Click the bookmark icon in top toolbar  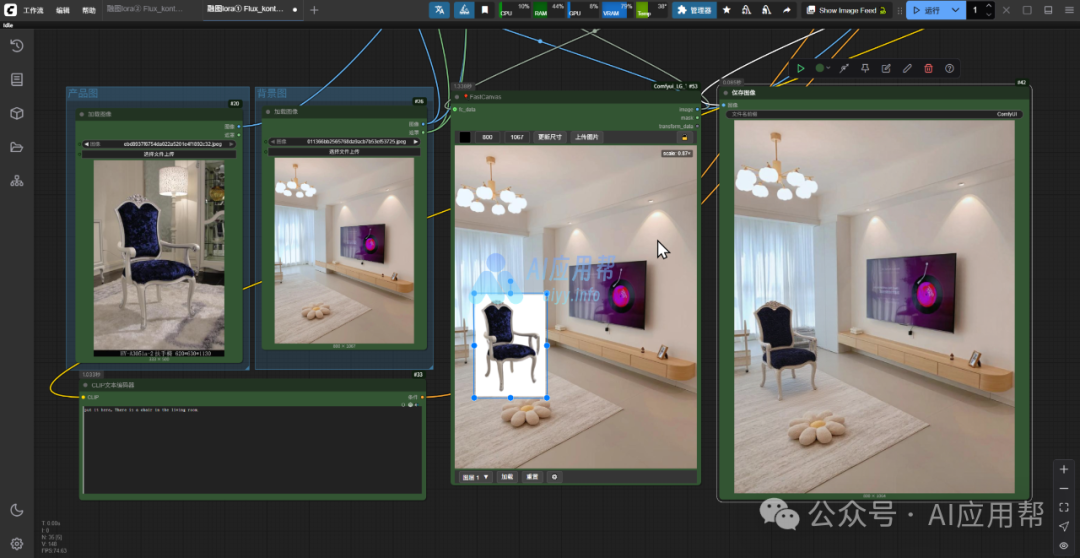tap(486, 10)
